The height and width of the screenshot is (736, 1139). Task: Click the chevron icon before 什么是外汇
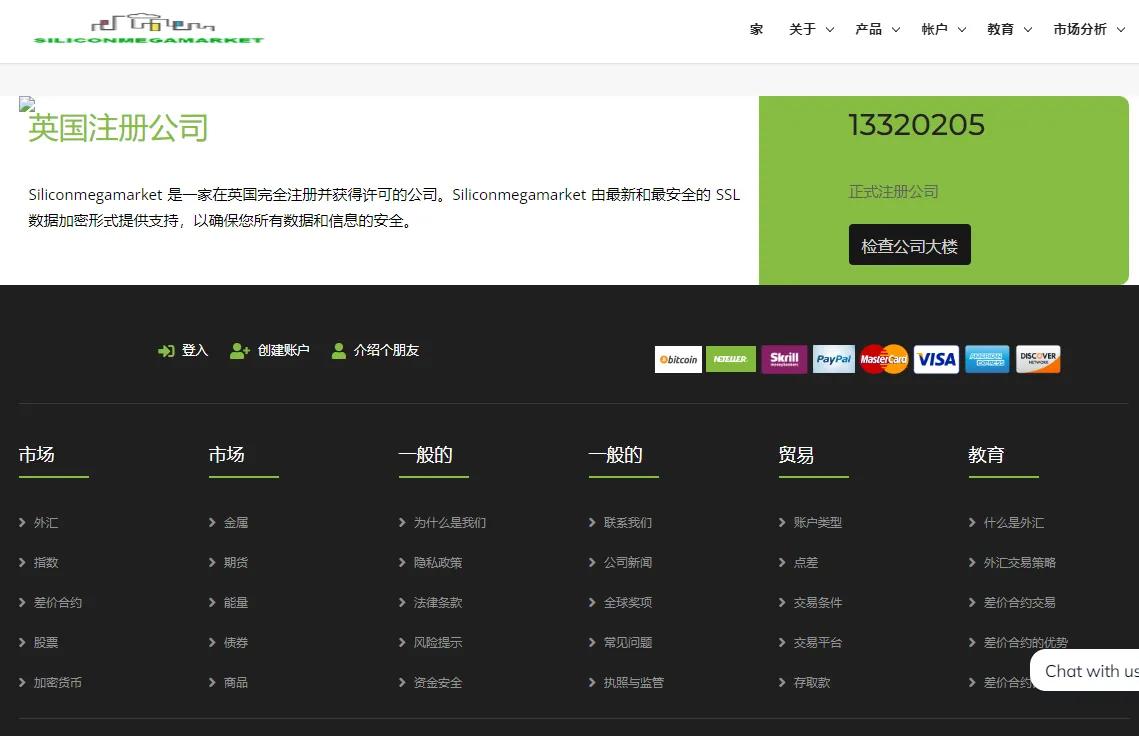pyautogui.click(x=972, y=522)
